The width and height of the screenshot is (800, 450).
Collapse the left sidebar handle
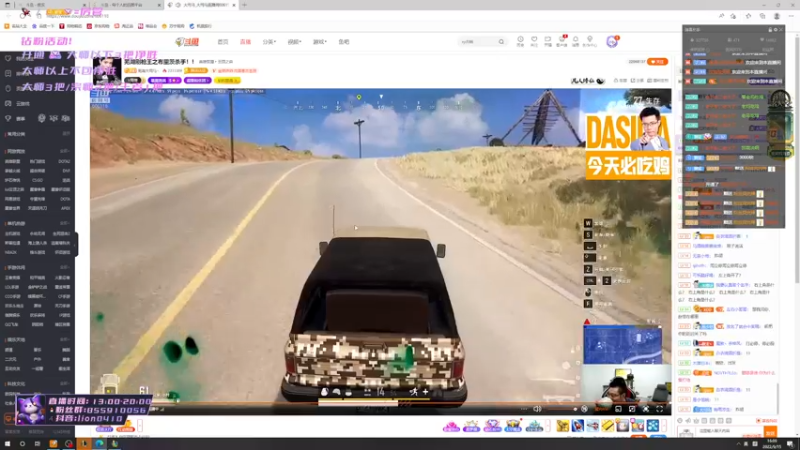(x=77, y=244)
